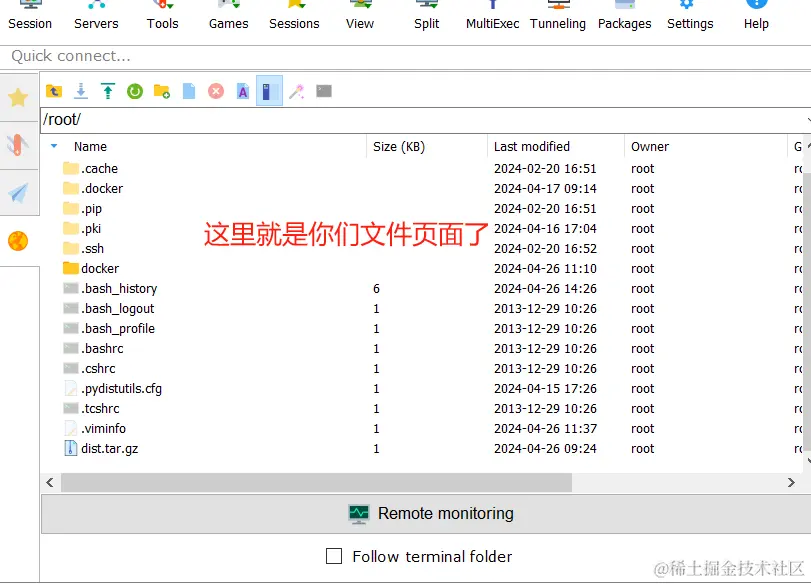Delete the selected file
This screenshot has height=584, width=811.
pyautogui.click(x=216, y=90)
